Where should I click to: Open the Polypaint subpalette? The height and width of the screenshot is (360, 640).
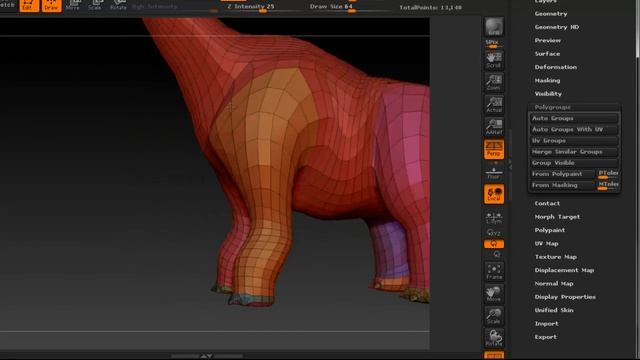click(x=549, y=230)
